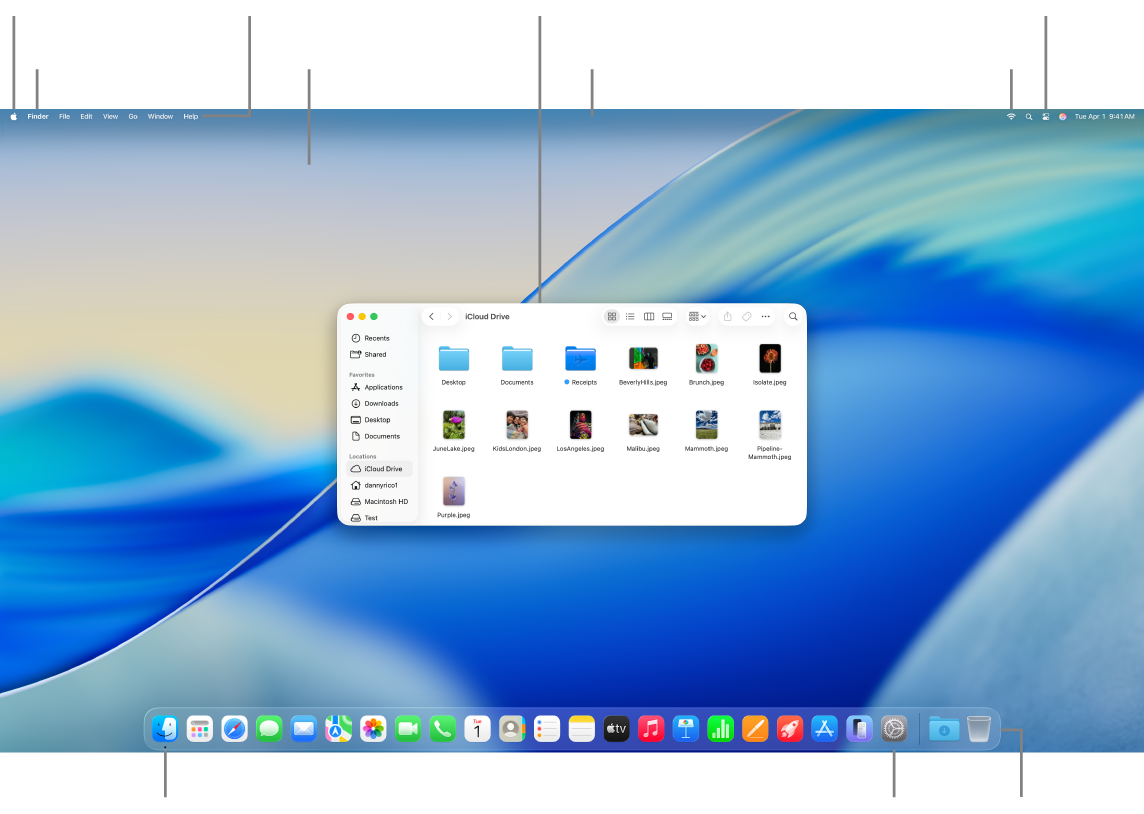The width and height of the screenshot is (1144, 814).
Task: Click the Finder window search icon
Action: tap(793, 317)
